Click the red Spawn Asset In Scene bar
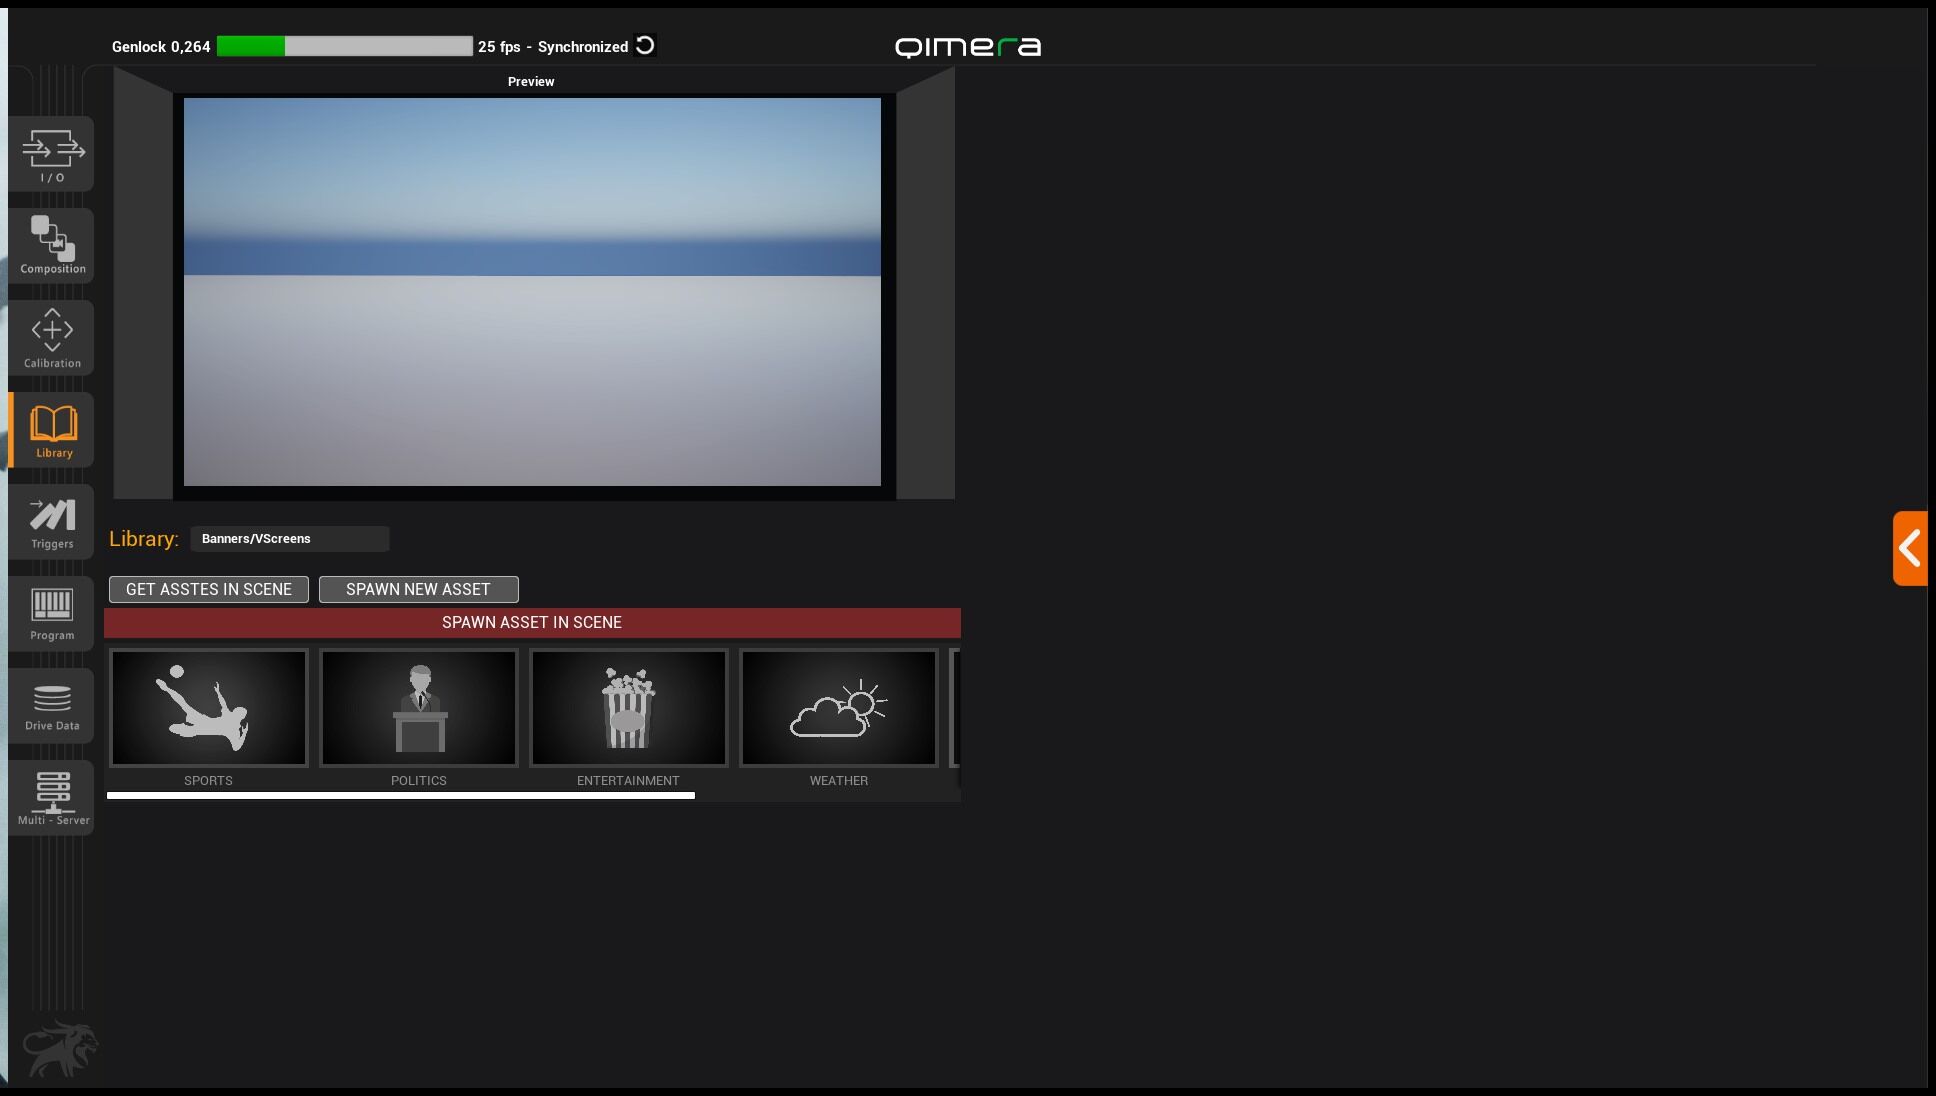The image size is (1936, 1096). (532, 623)
